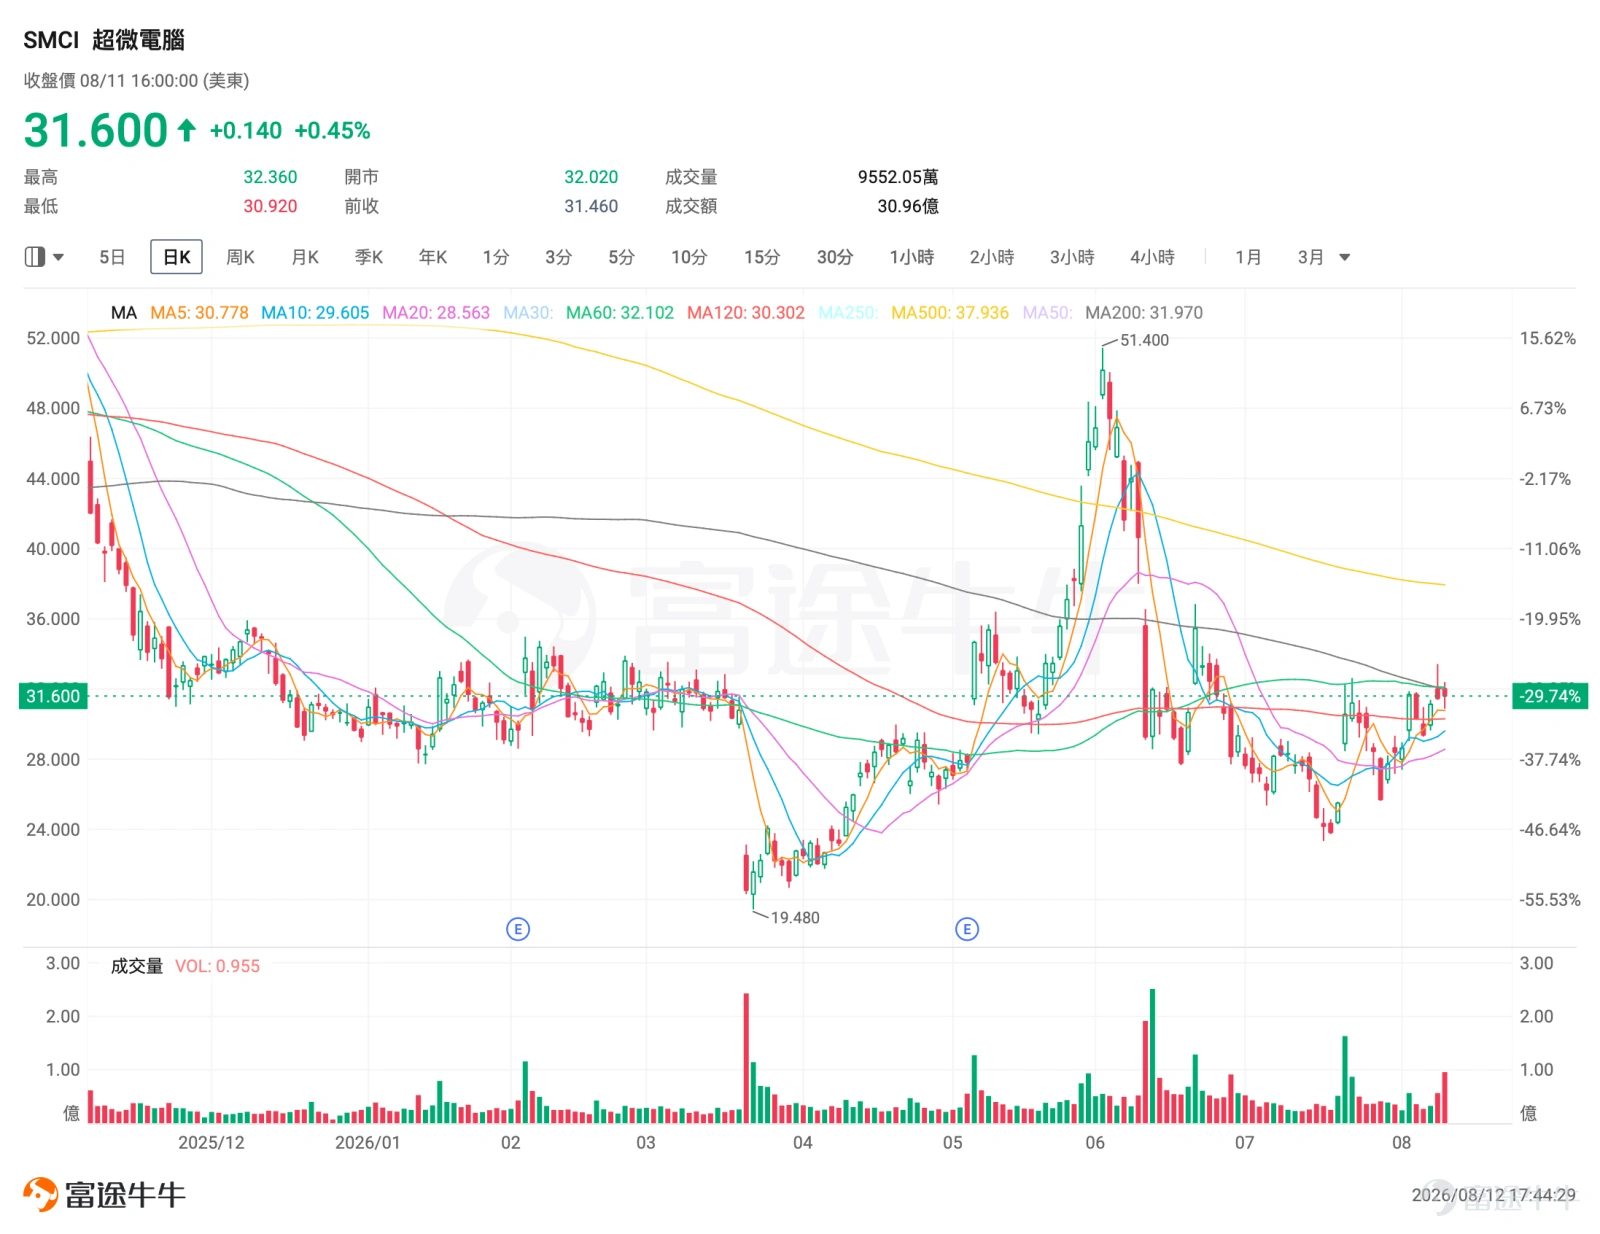The height and width of the screenshot is (1234, 1600).
Task: Click the earnings E marker near February
Action: tap(518, 929)
